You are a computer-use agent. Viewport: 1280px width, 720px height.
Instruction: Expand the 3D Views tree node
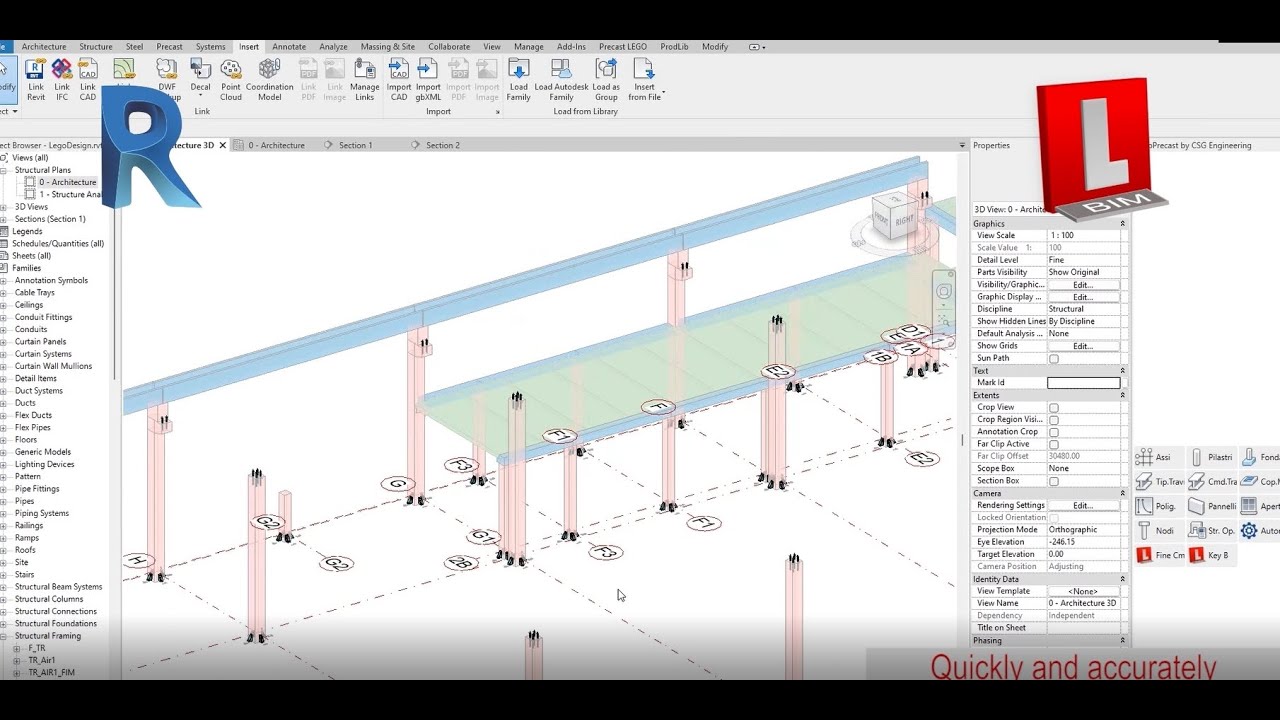4,207
